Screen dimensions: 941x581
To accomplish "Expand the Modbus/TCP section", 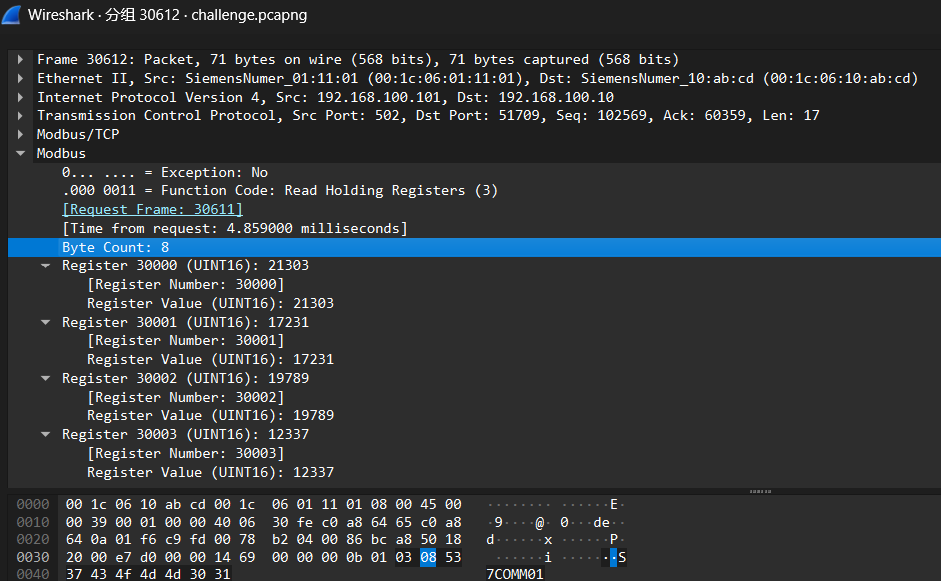I will [21, 135].
